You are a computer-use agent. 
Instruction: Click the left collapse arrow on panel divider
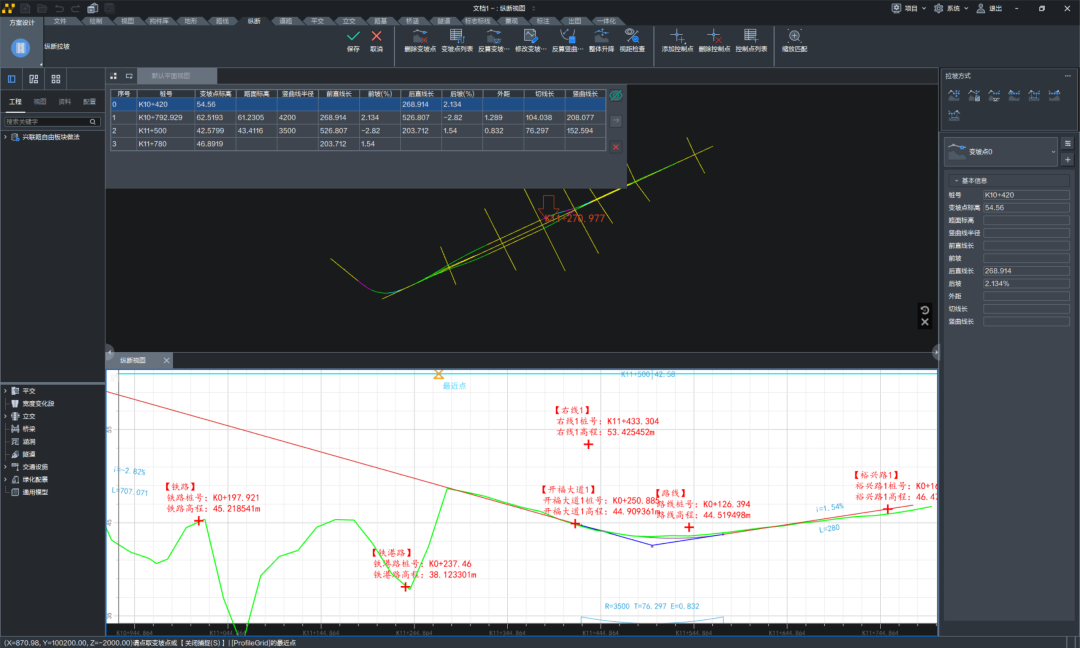(x=109, y=352)
